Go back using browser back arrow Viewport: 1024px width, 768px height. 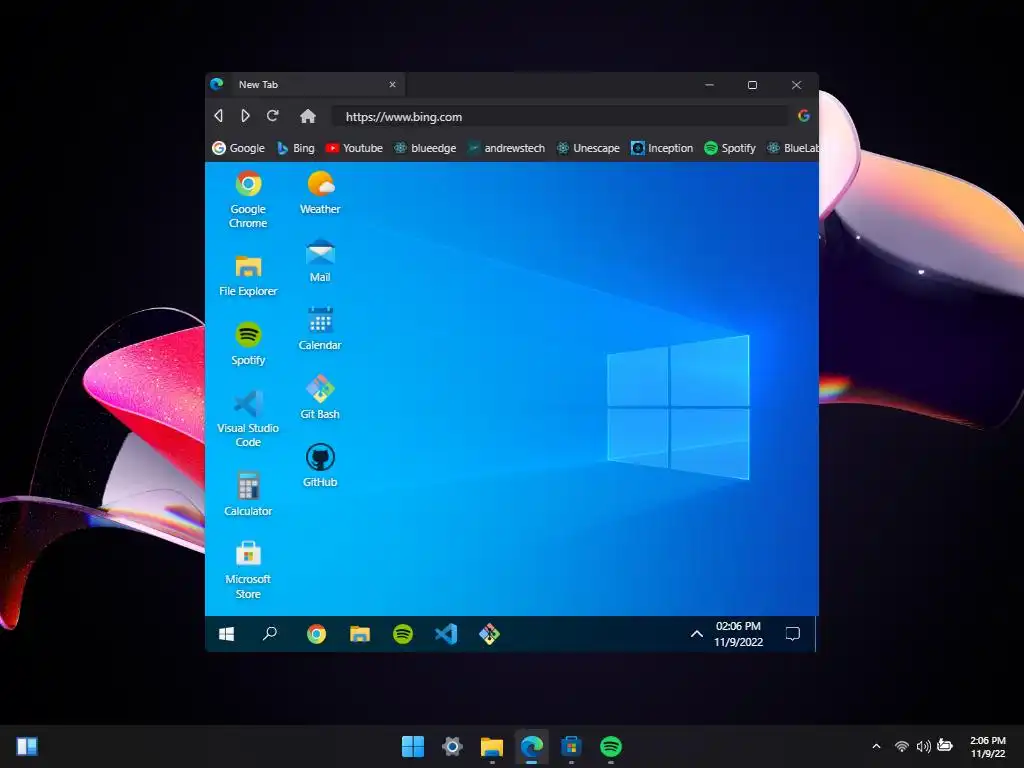tap(219, 116)
